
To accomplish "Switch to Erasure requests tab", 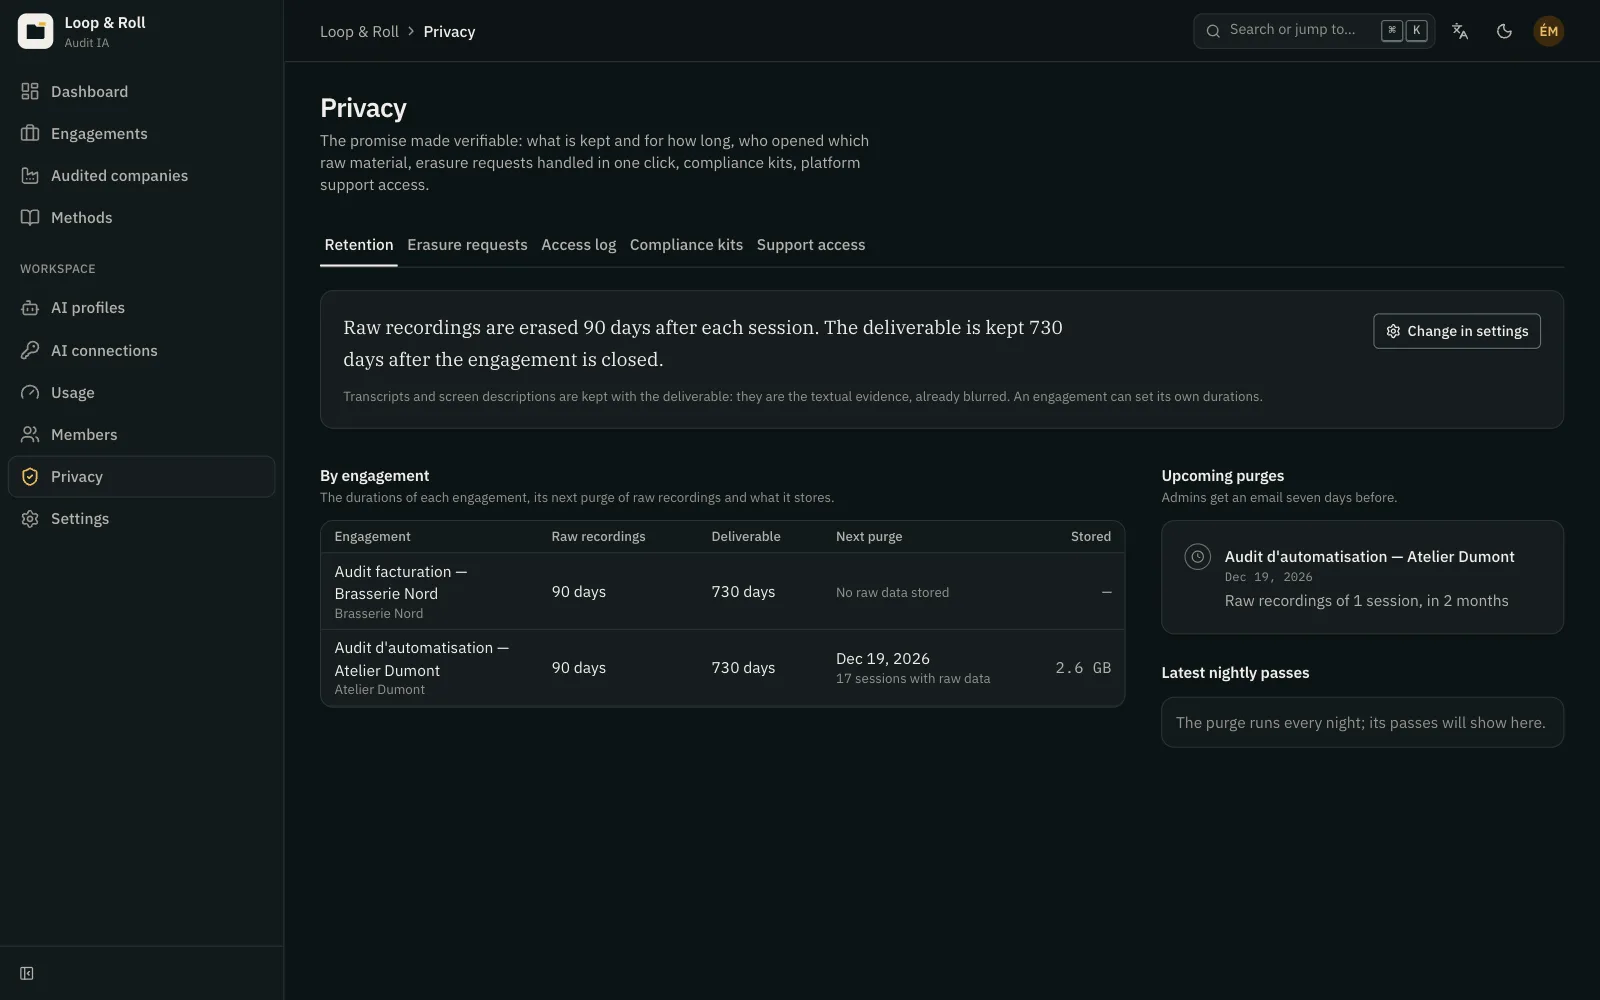I will click(x=467, y=245).
